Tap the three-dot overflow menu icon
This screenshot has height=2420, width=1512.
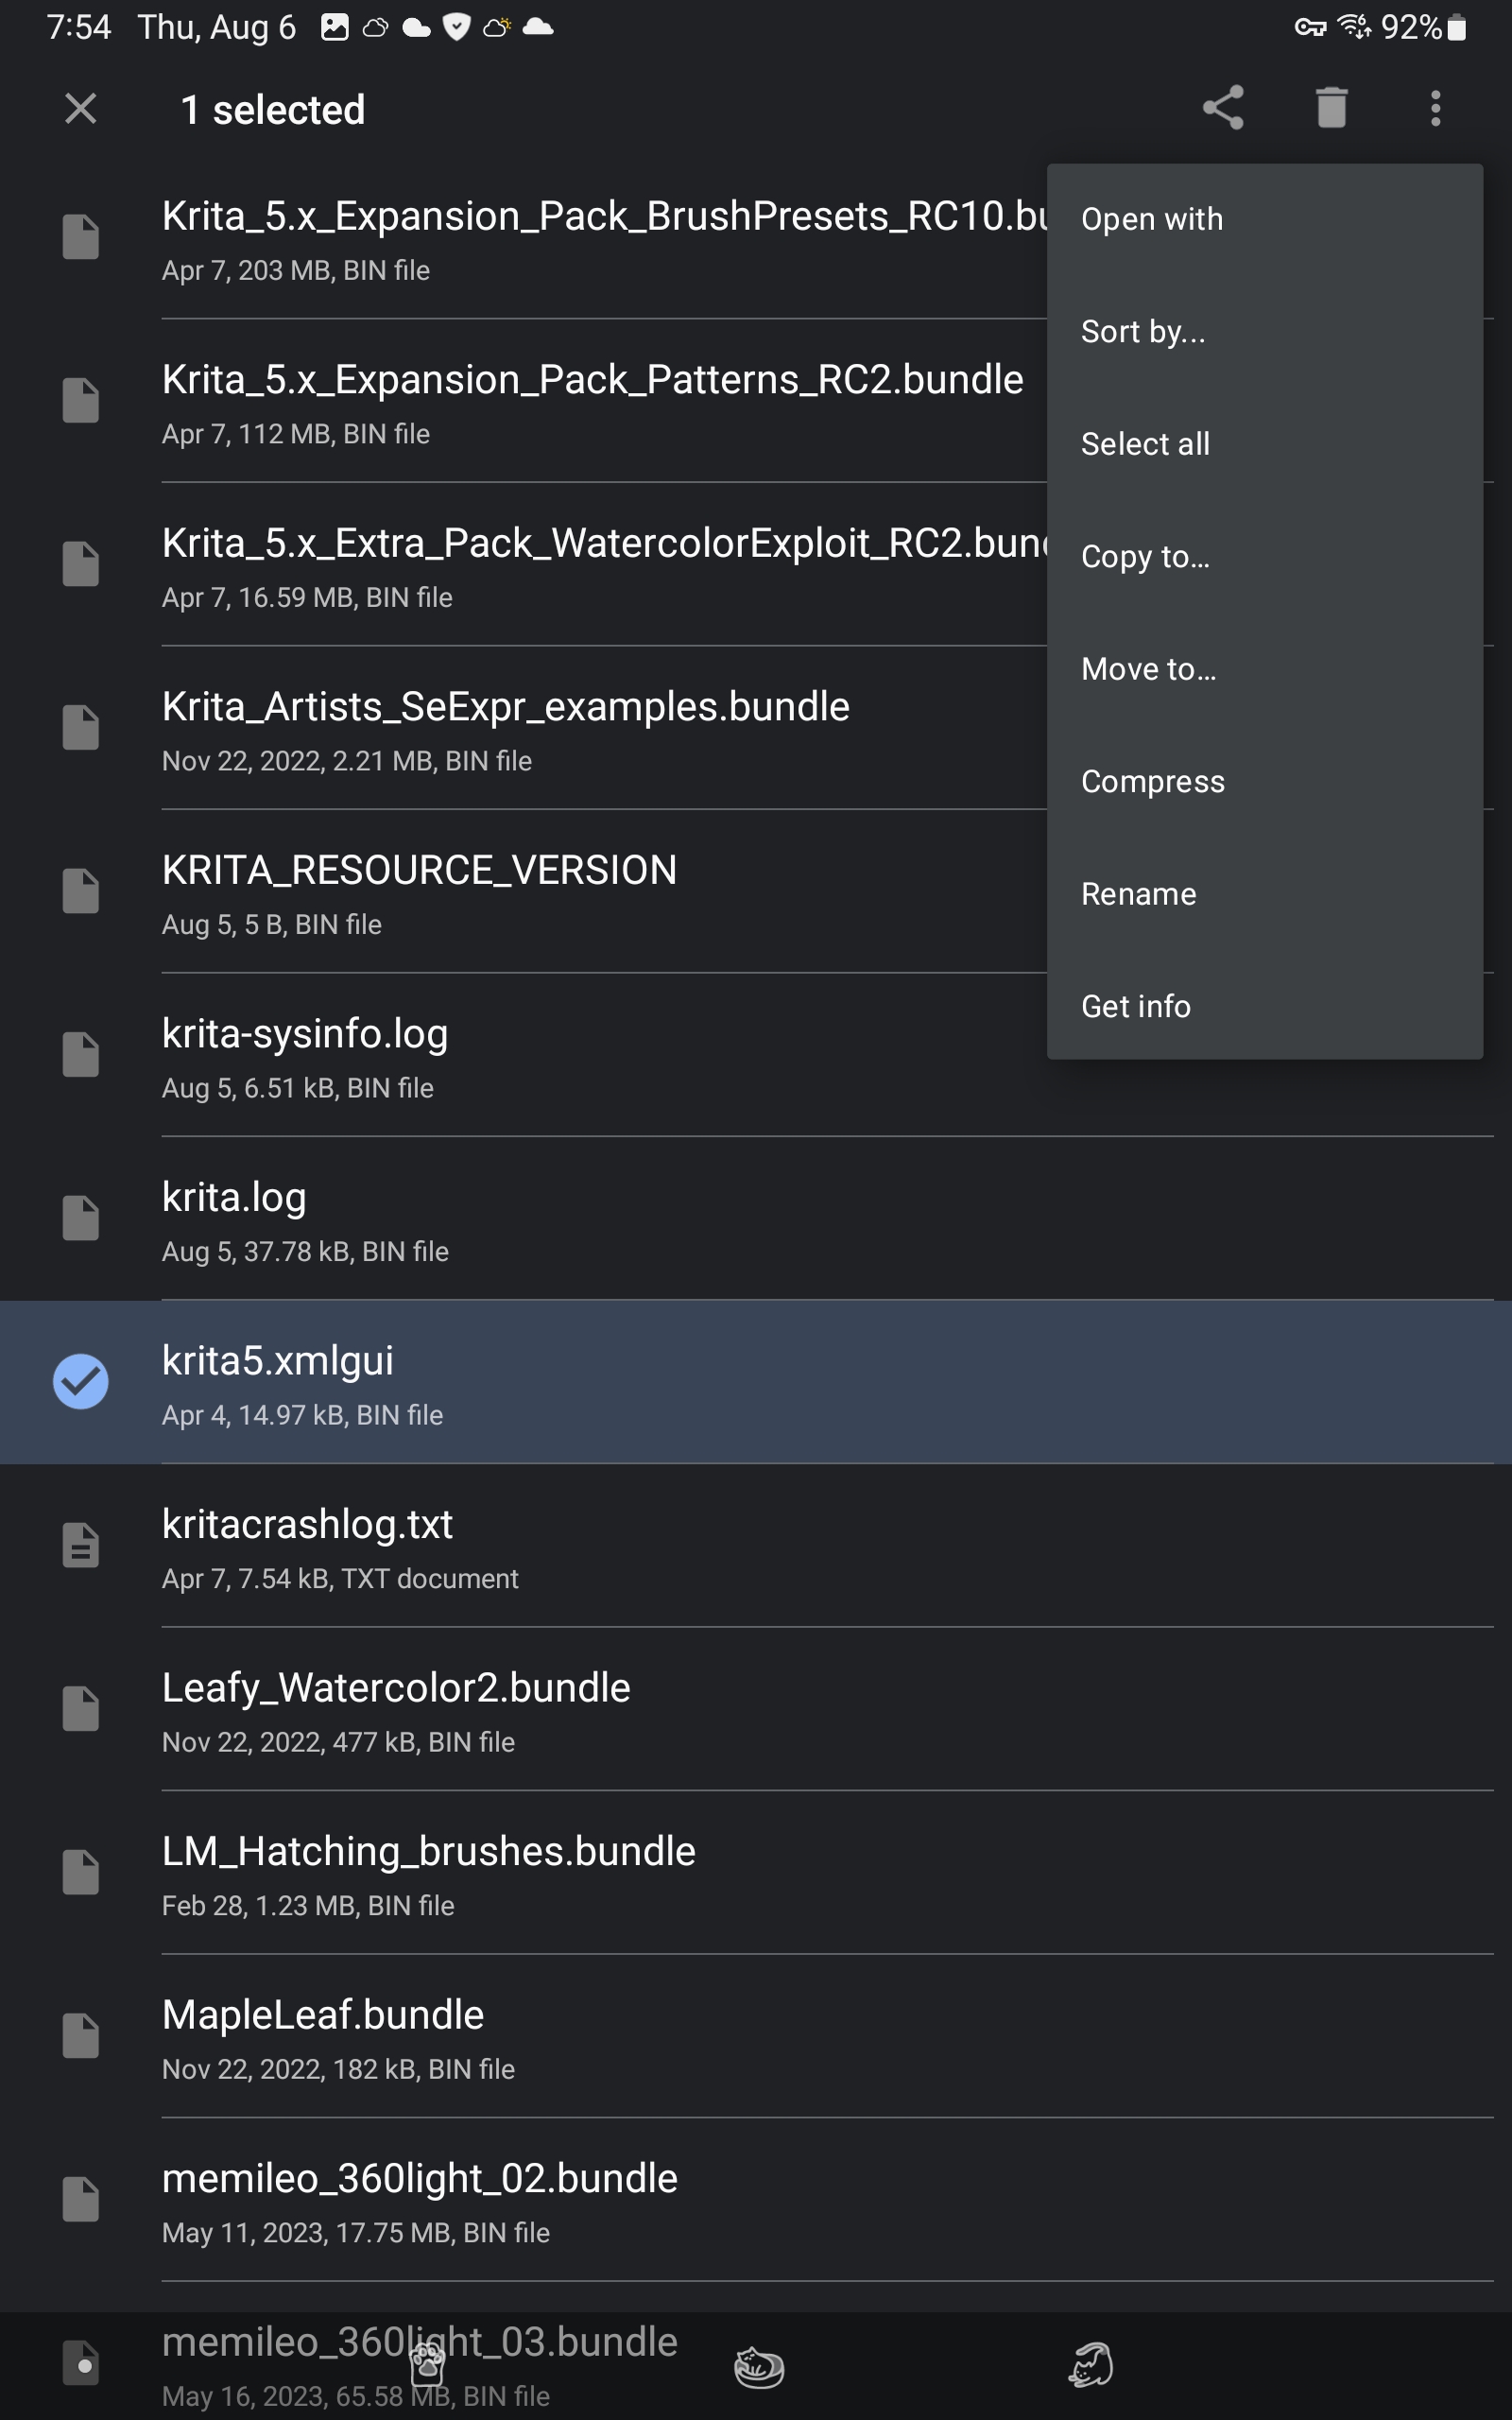click(x=1435, y=108)
